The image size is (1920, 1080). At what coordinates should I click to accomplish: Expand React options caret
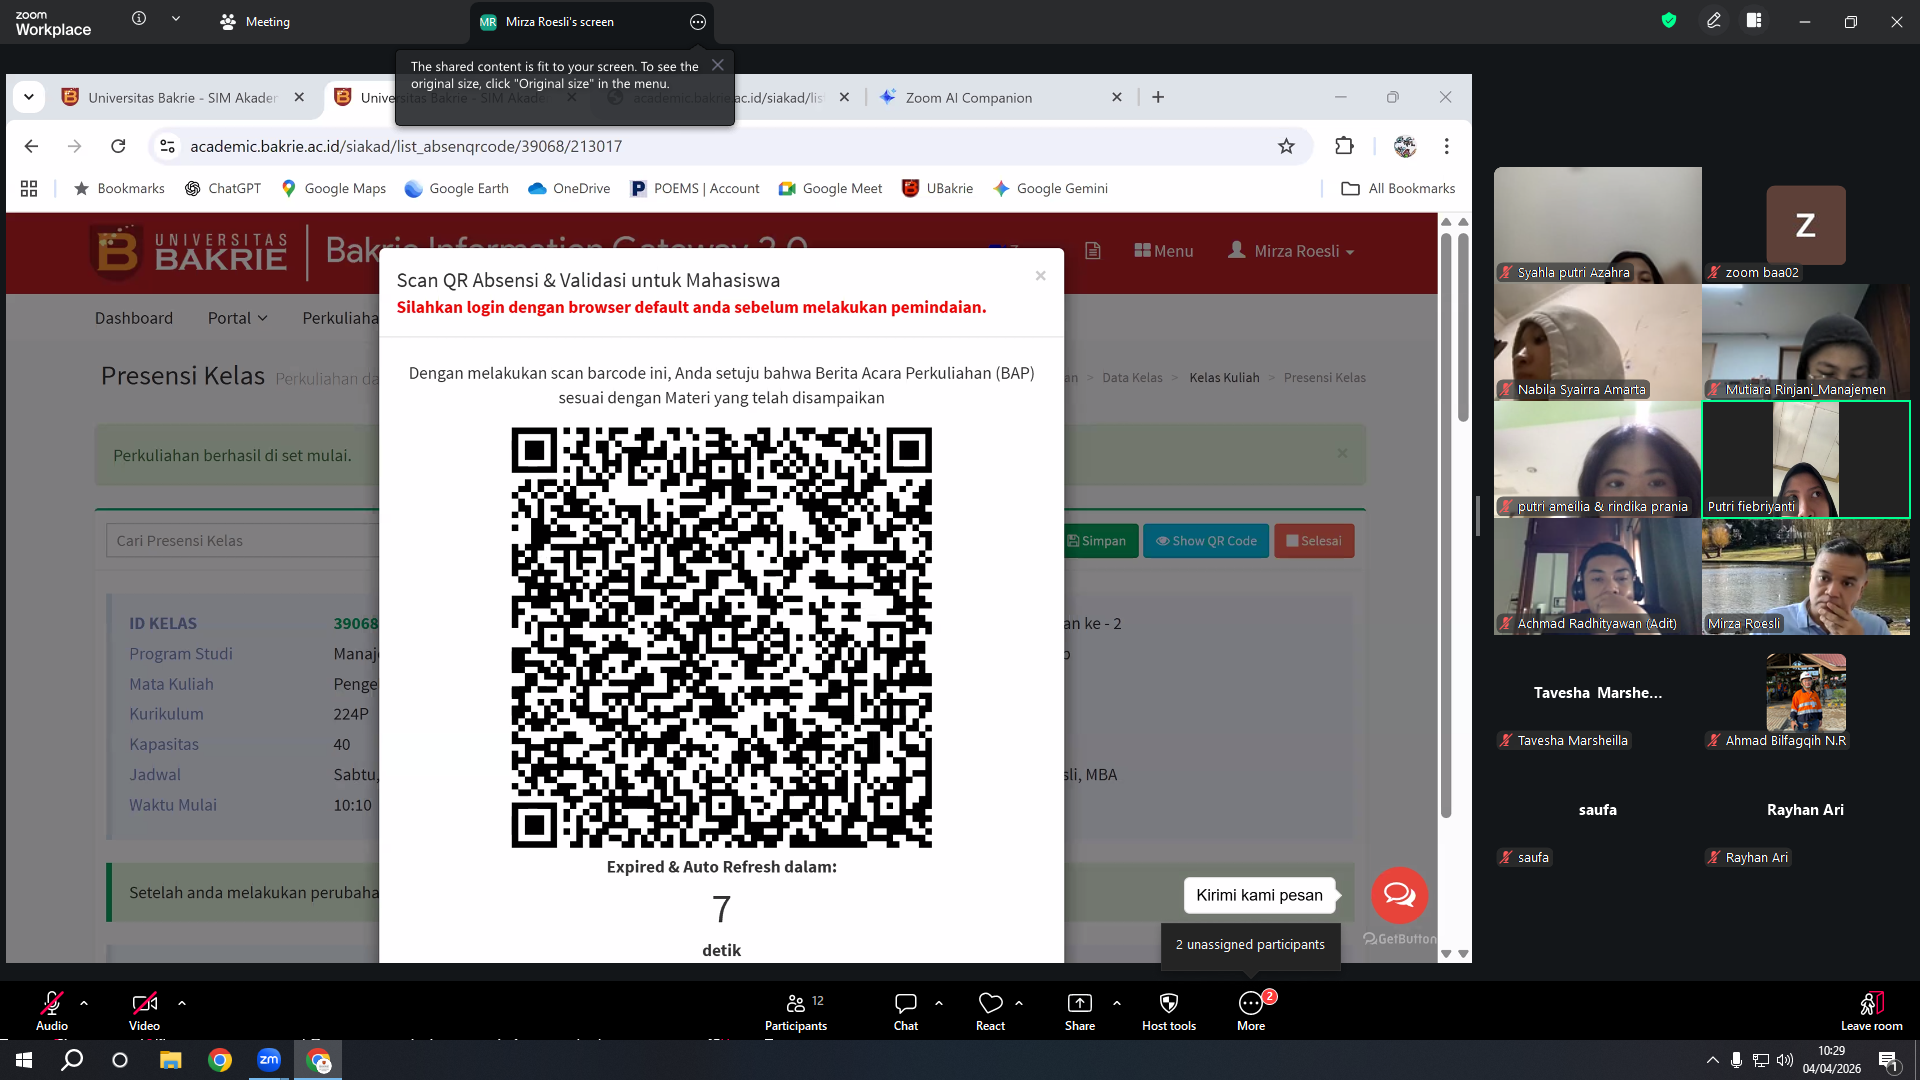point(1019,1002)
